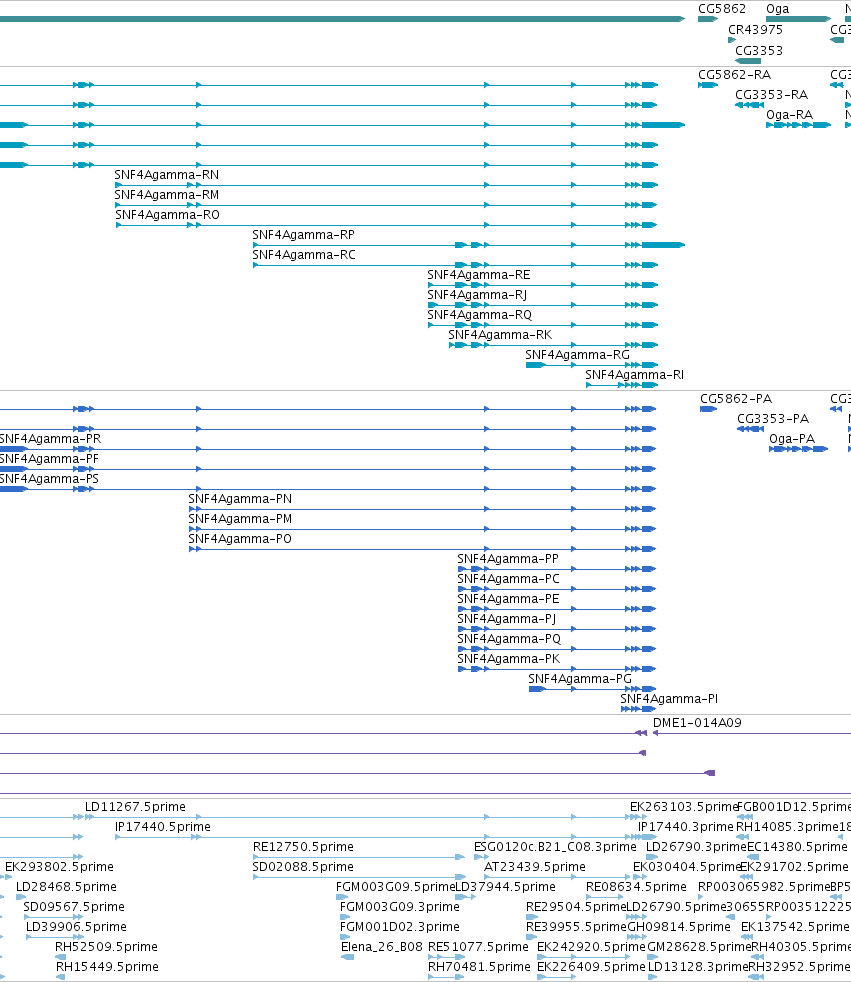Select SNF4Agamma-PK protein label
Screen dimensions: 851x982
[x=508, y=659]
